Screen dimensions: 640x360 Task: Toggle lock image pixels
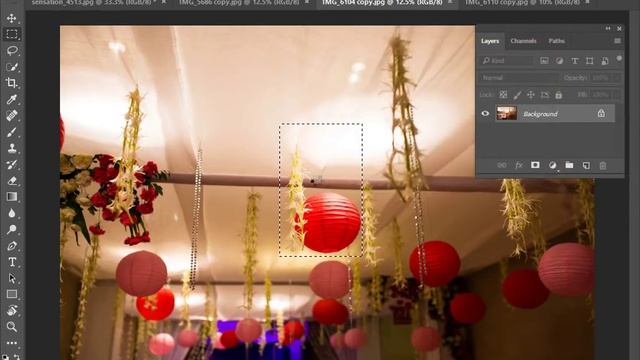click(517, 95)
